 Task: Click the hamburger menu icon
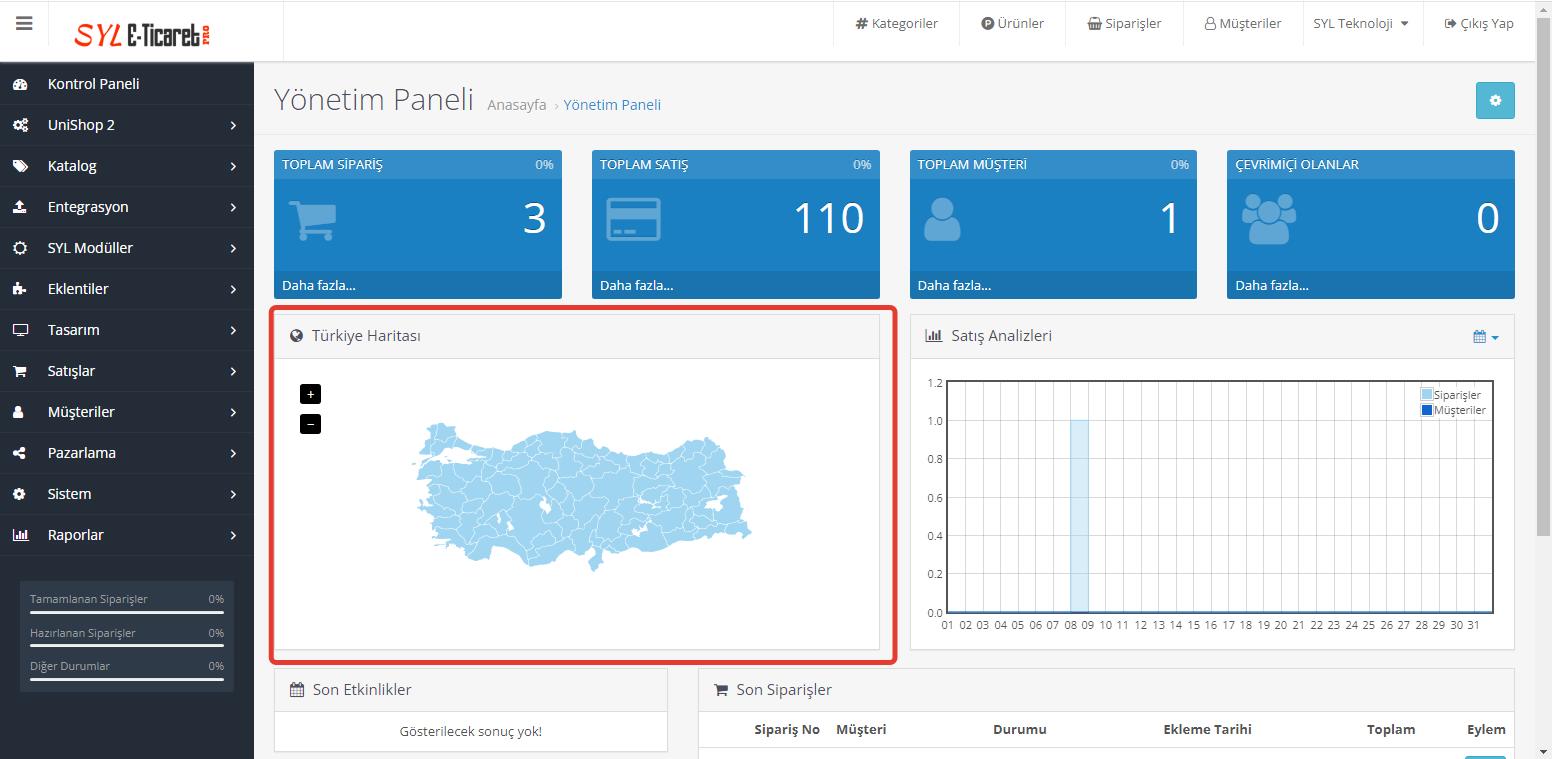click(x=24, y=24)
